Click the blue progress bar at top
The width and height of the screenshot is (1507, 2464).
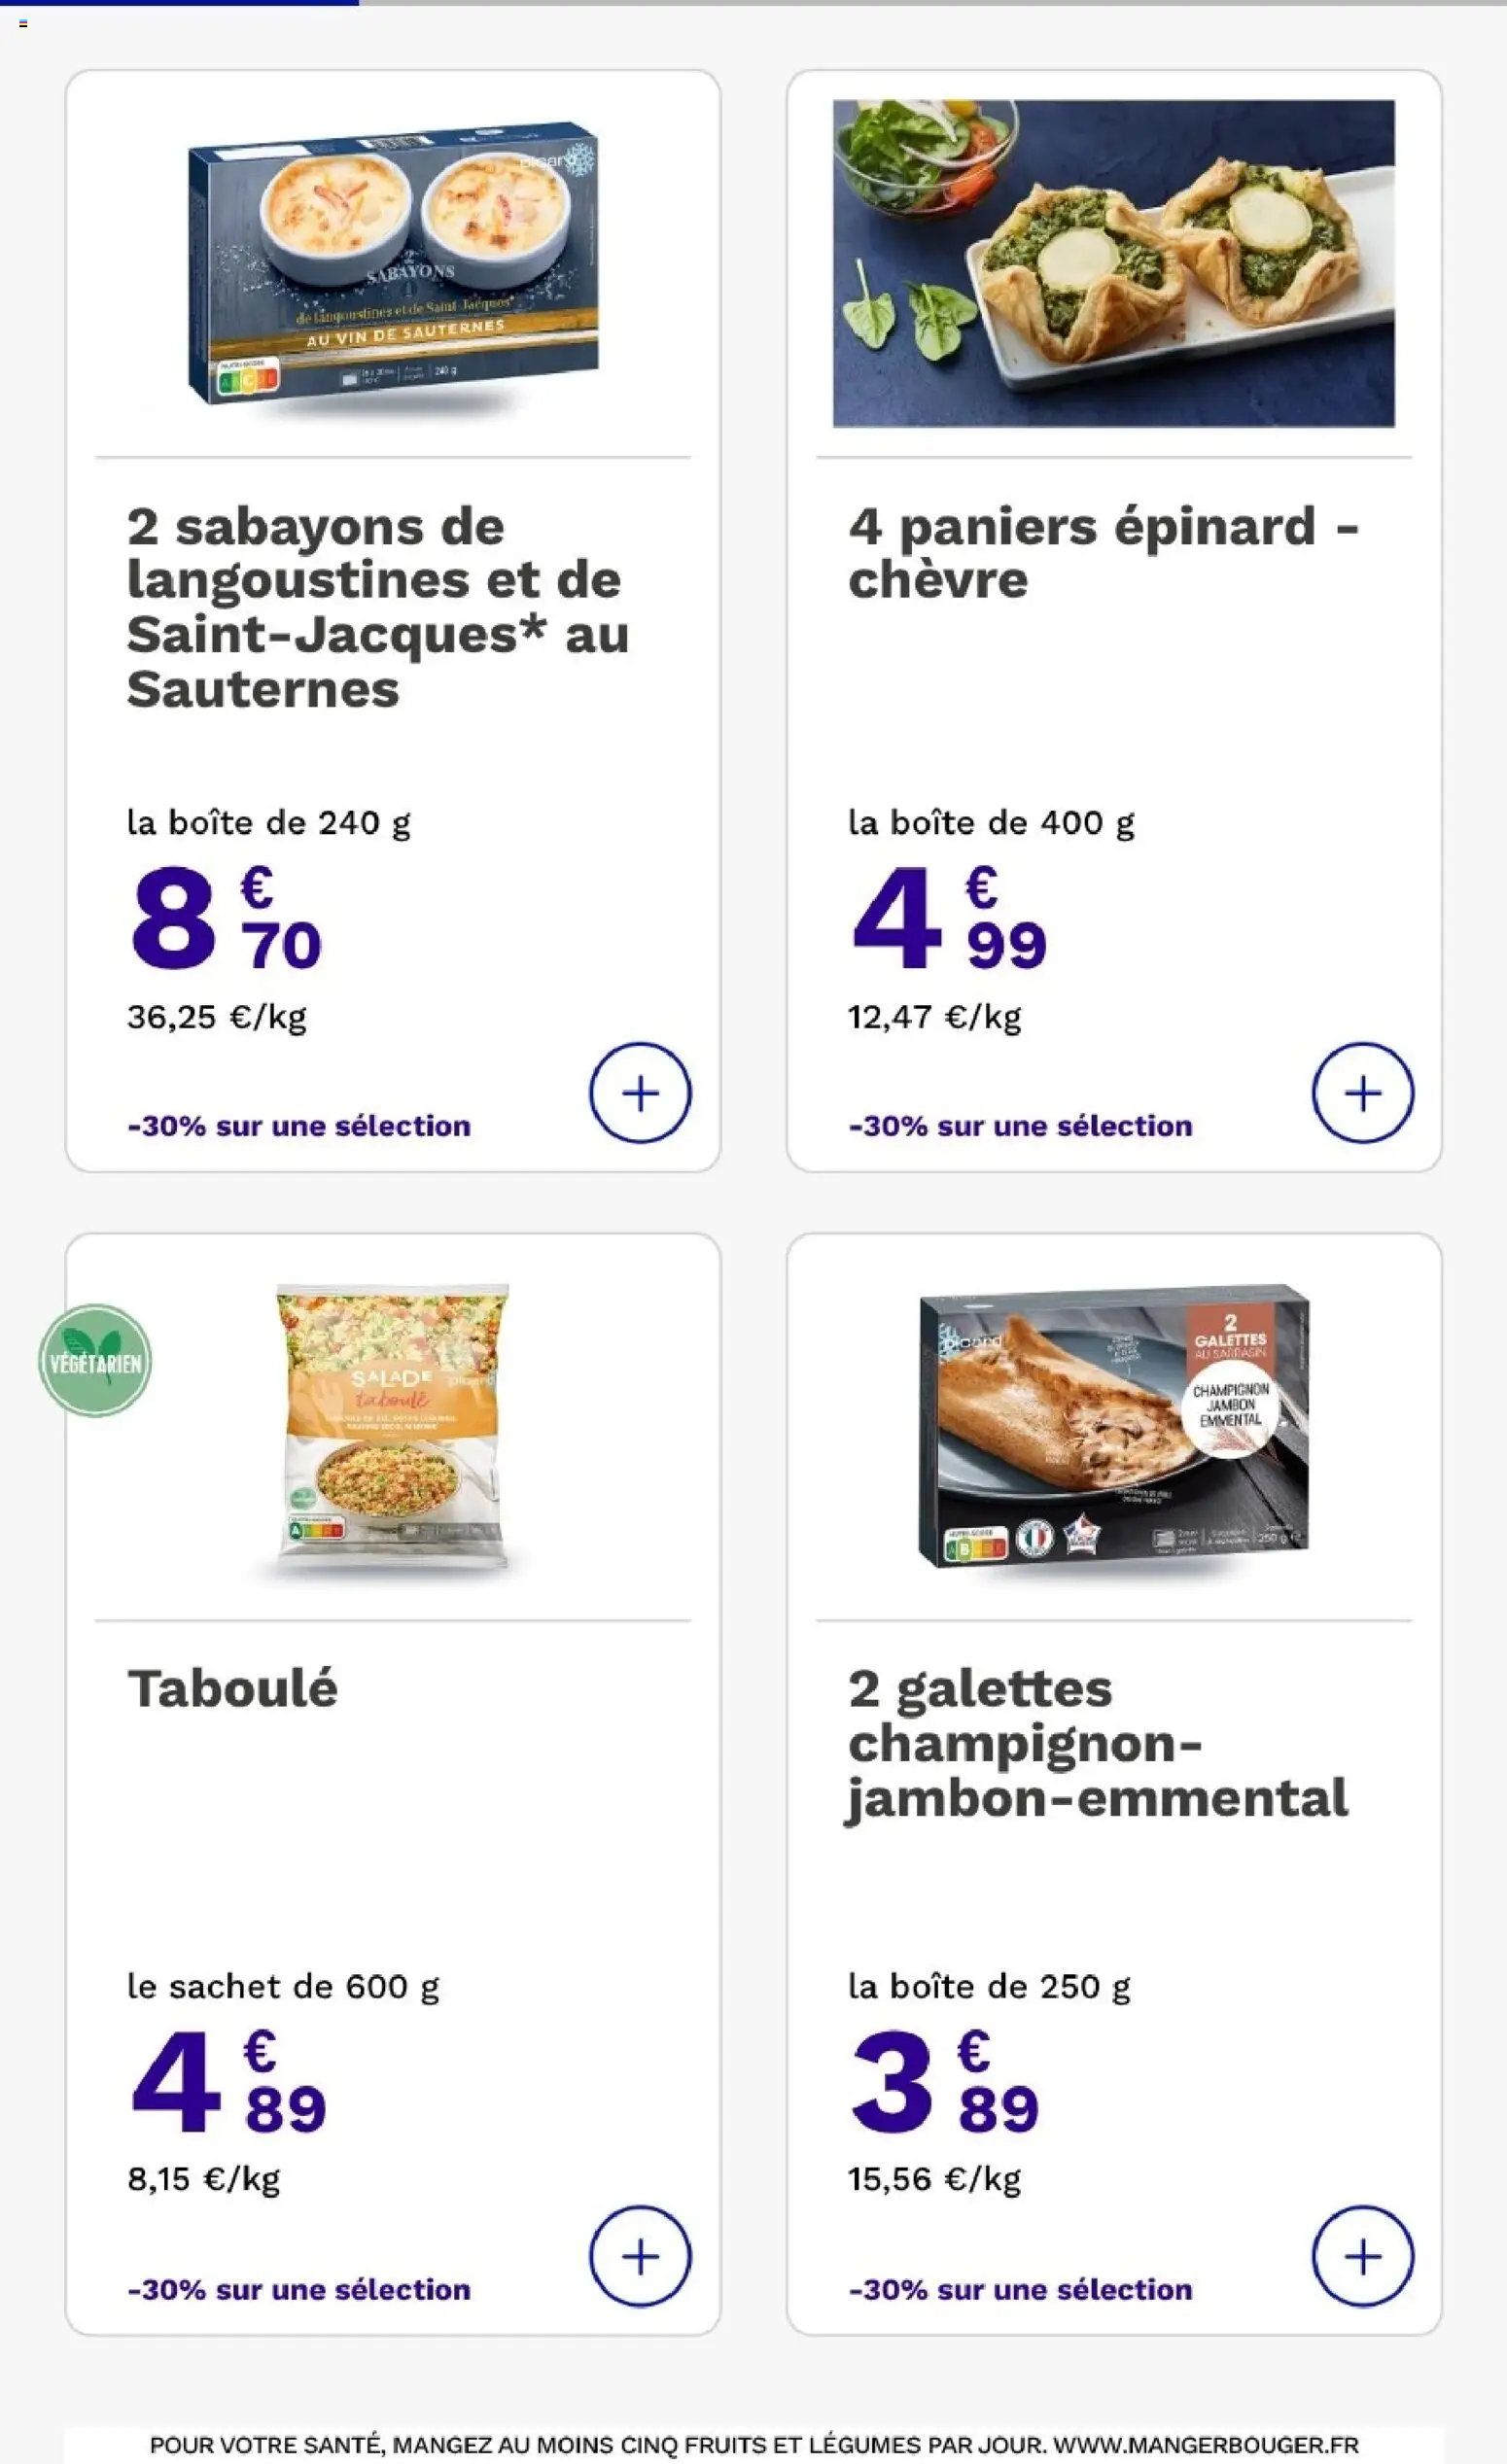[179, 3]
